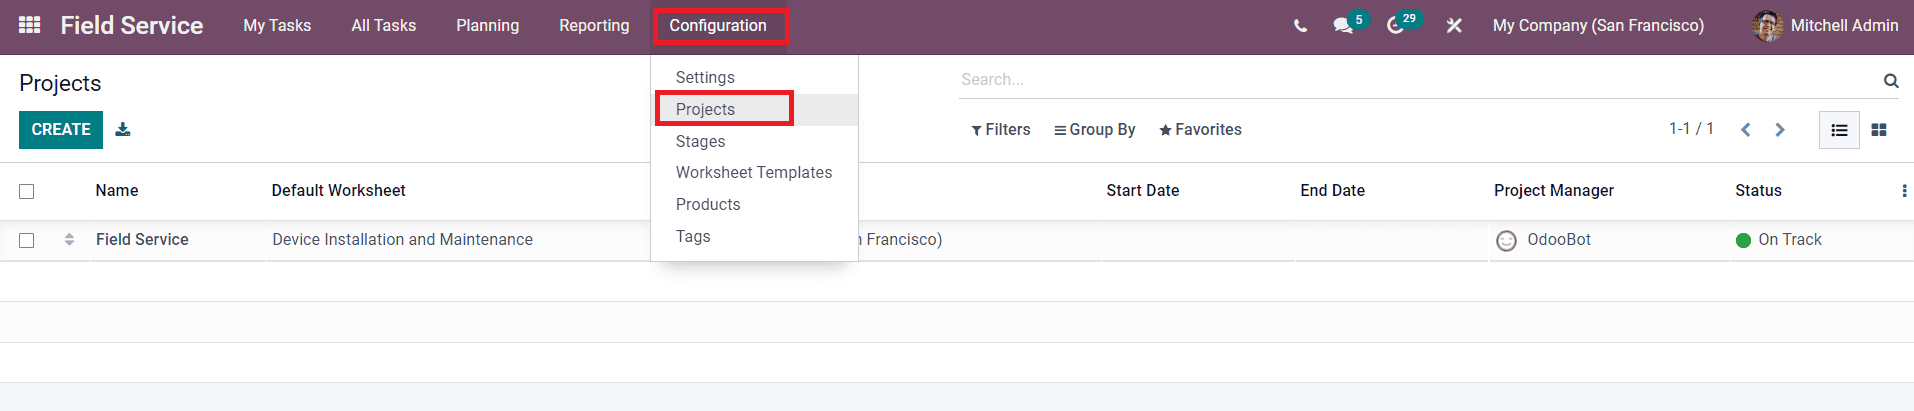Switch to kanban view
1914x411 pixels.
coord(1879,130)
